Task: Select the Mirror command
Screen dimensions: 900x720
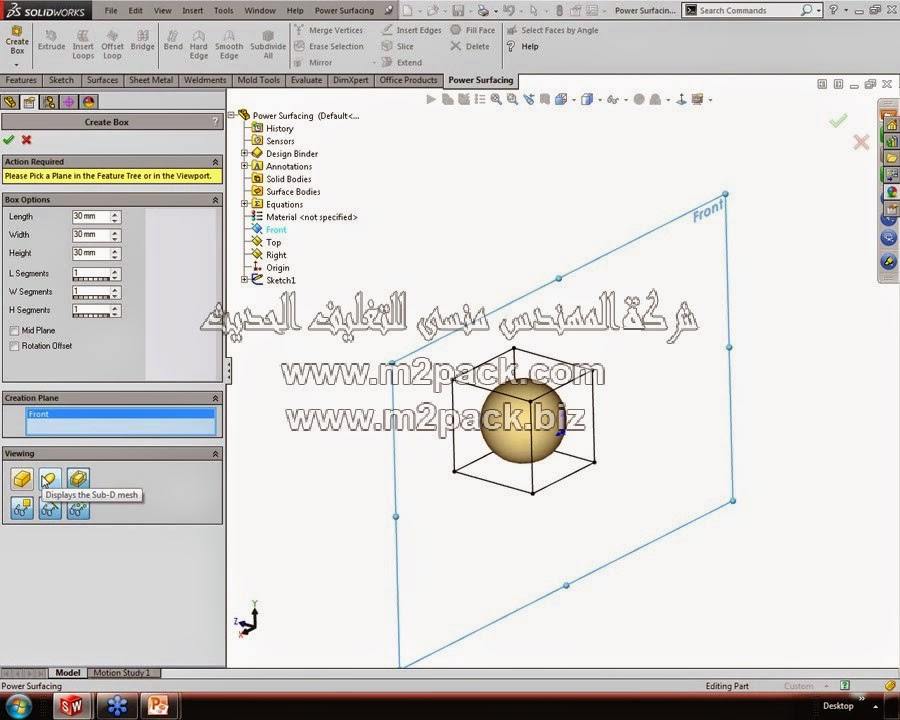Action: click(313, 63)
